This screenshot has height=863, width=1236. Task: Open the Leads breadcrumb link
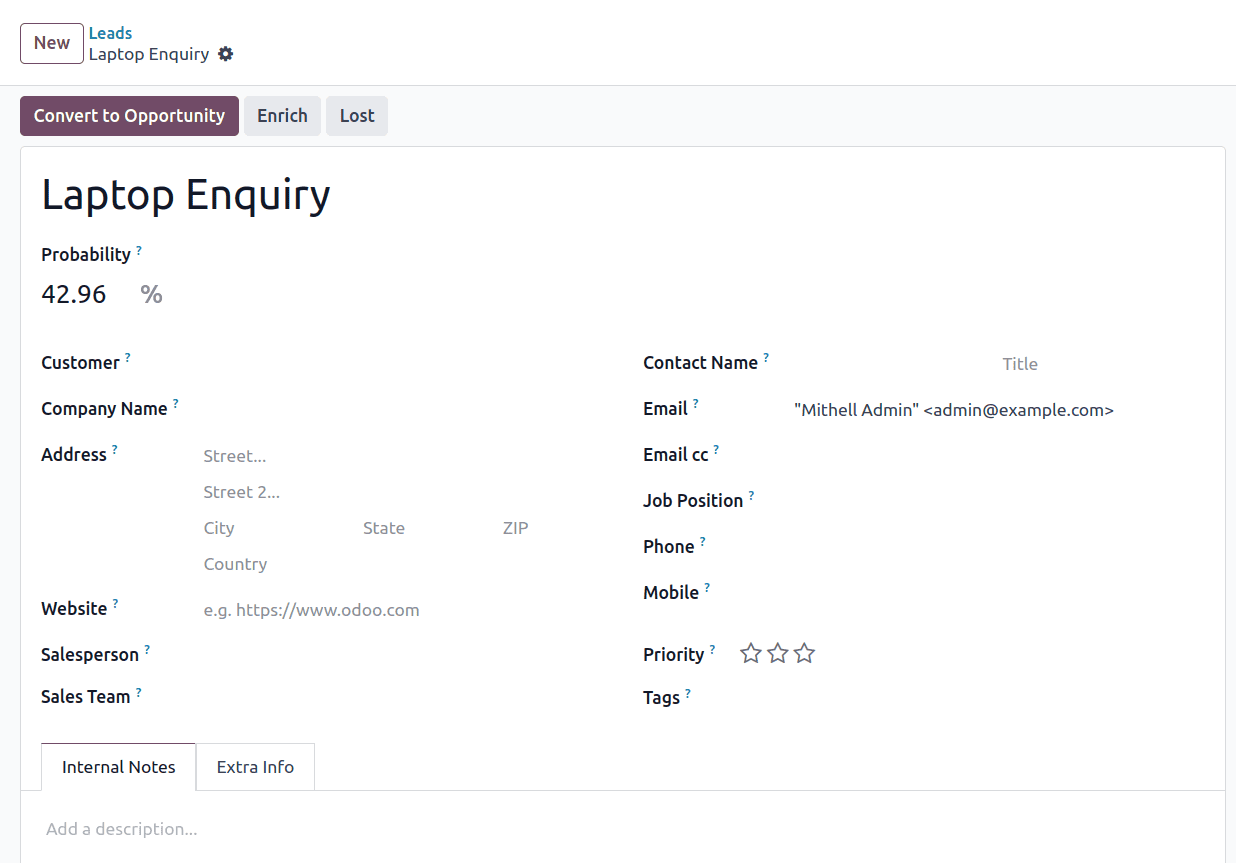coord(110,33)
